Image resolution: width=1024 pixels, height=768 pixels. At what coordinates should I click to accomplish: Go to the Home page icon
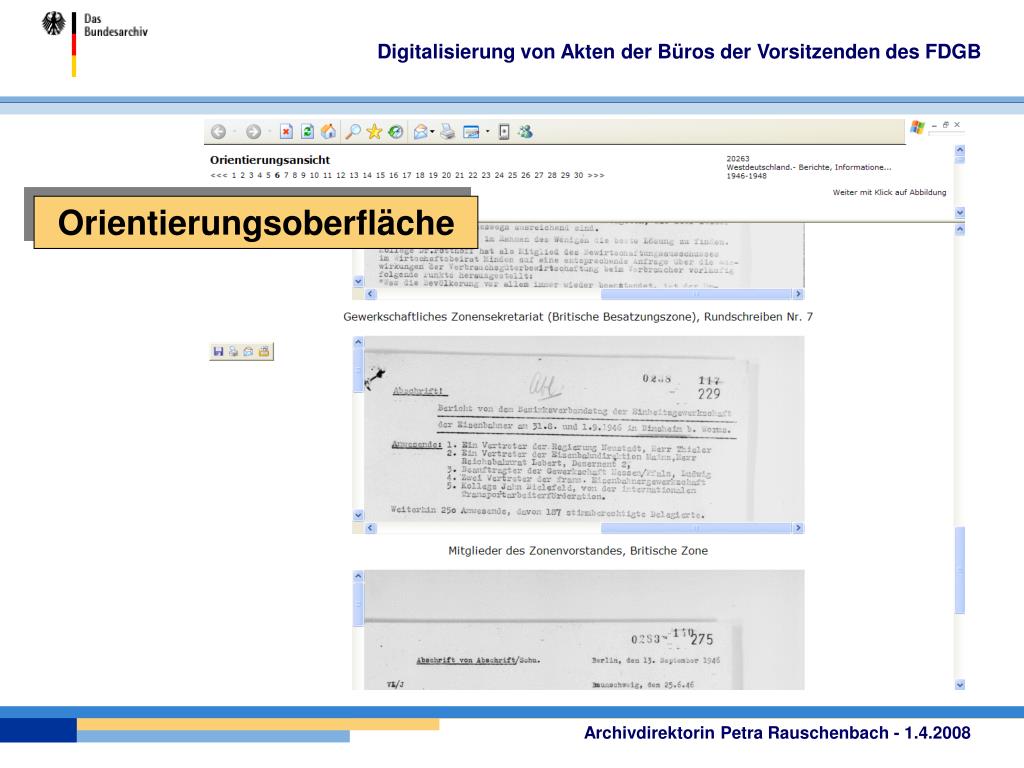[x=328, y=132]
